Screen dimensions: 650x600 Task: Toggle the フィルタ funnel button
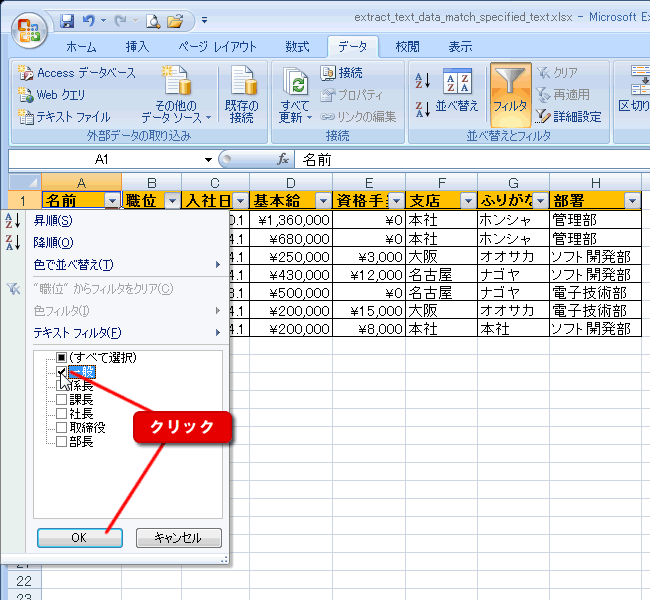coord(510,90)
